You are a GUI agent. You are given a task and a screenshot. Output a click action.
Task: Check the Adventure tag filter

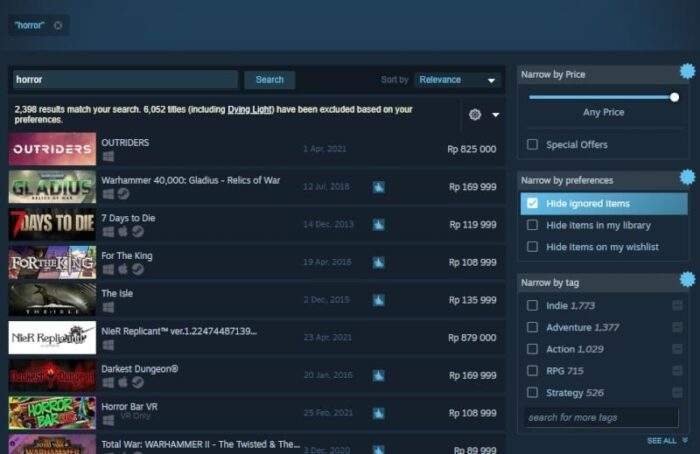click(532, 327)
